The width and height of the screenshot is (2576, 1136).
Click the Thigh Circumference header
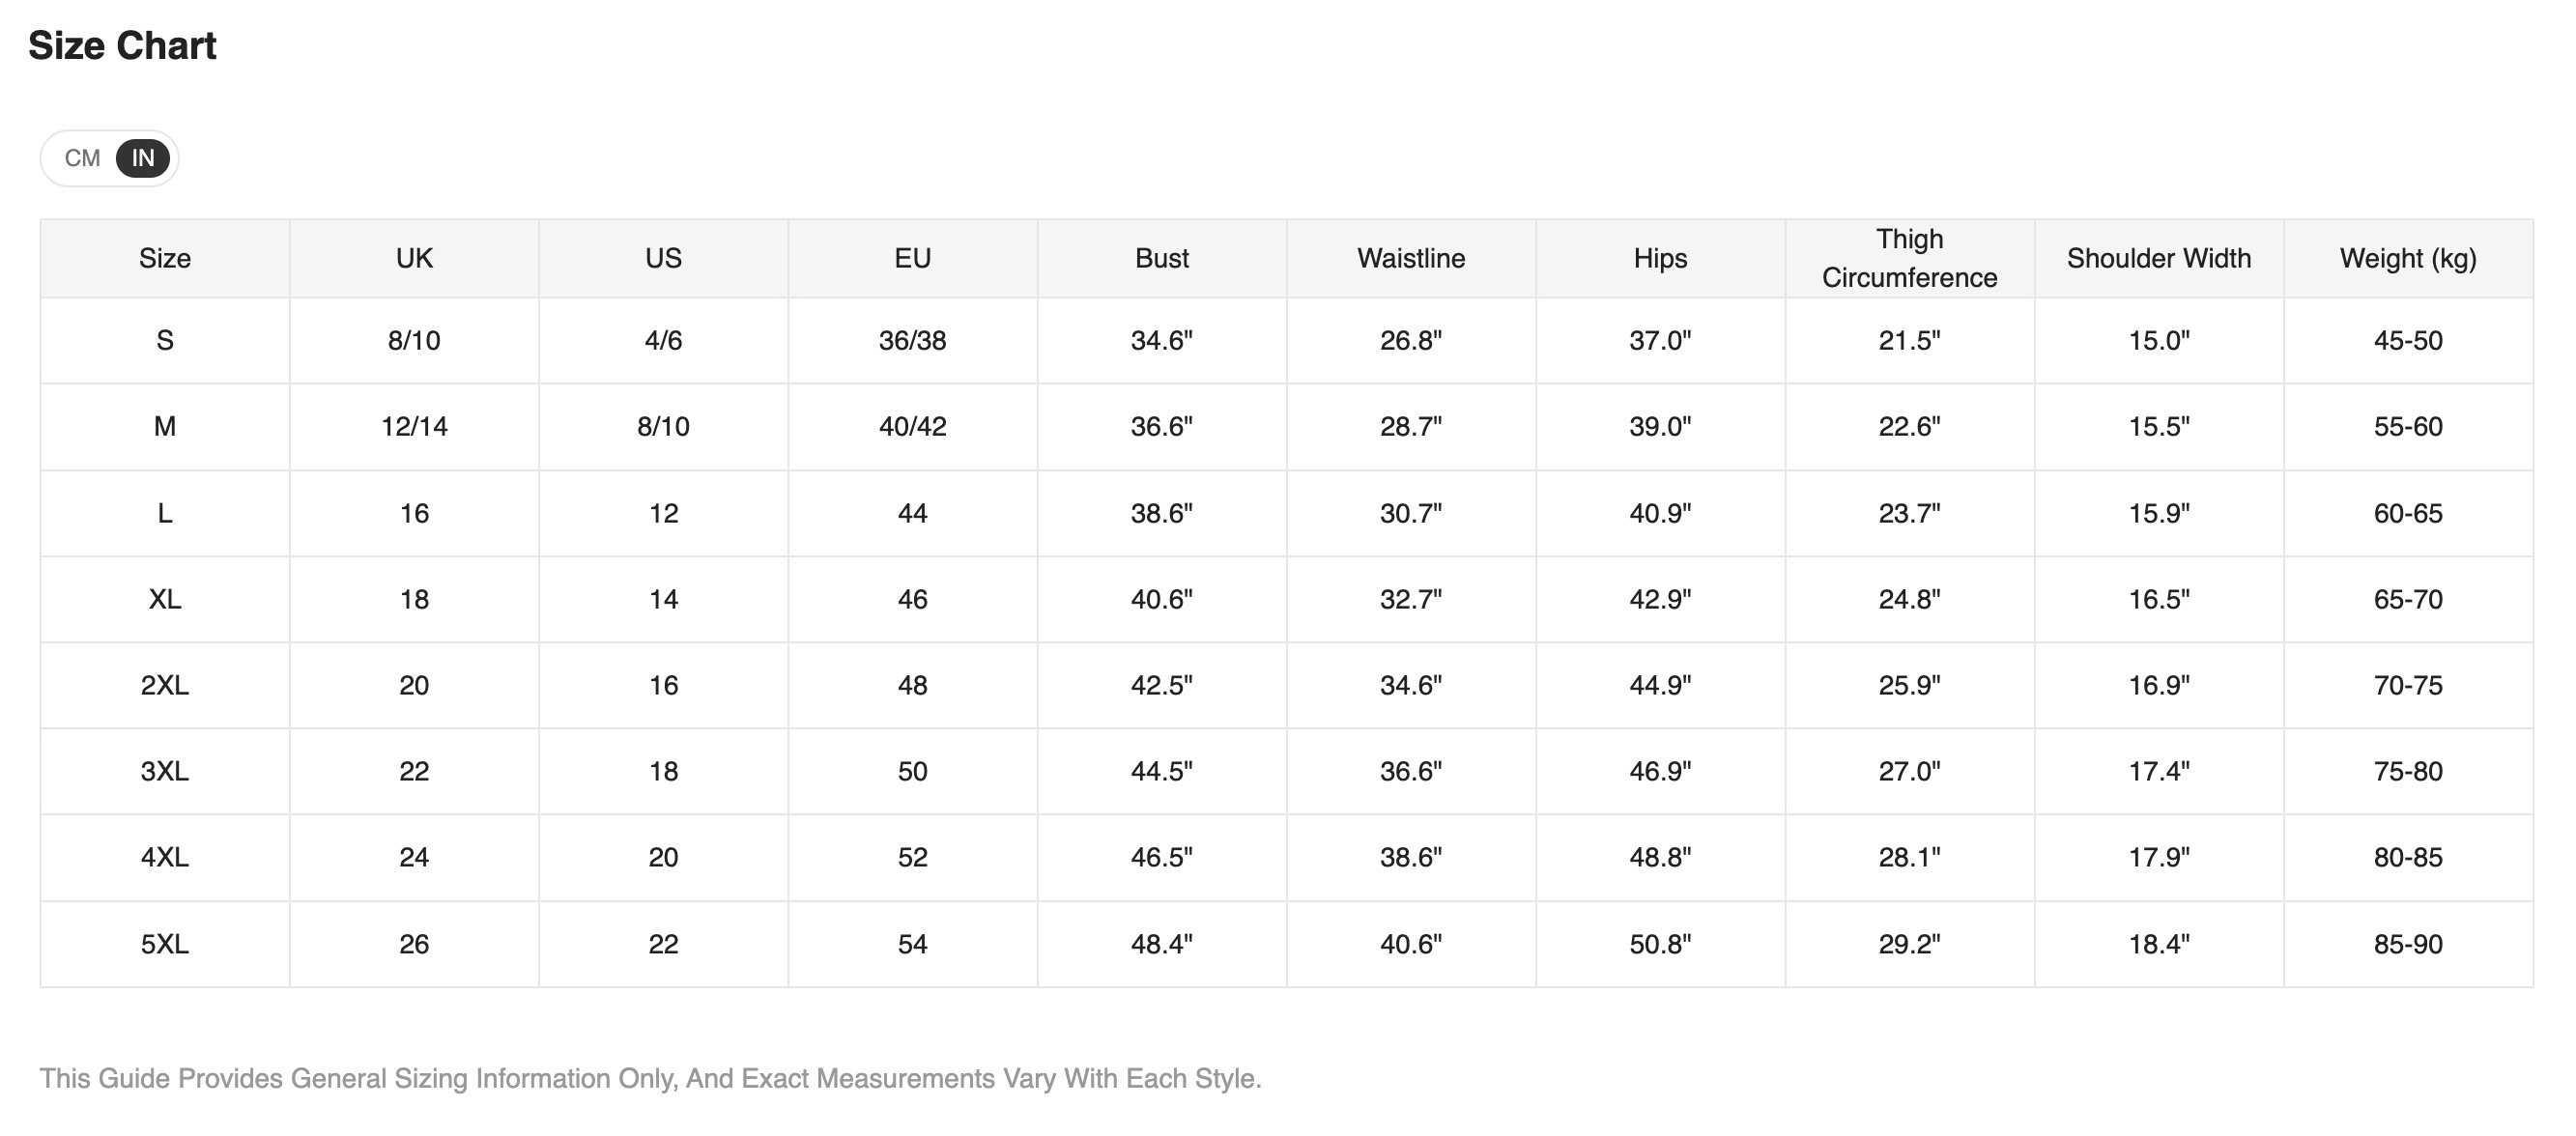tap(1909, 258)
